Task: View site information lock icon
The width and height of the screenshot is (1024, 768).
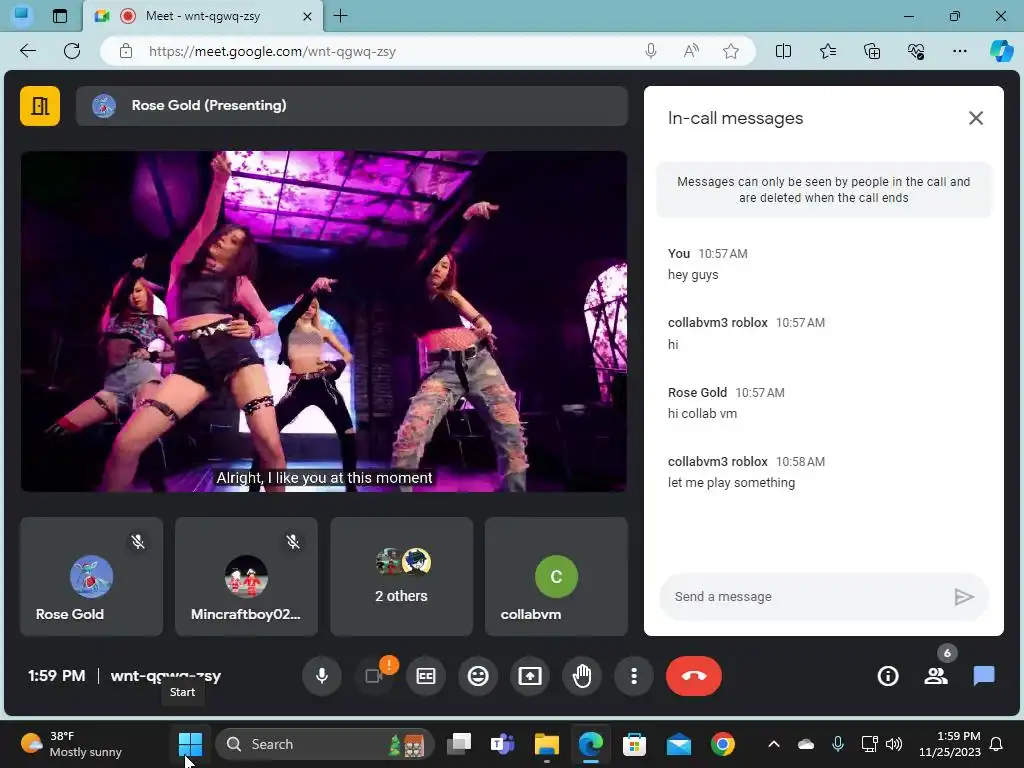Action: click(x=126, y=52)
